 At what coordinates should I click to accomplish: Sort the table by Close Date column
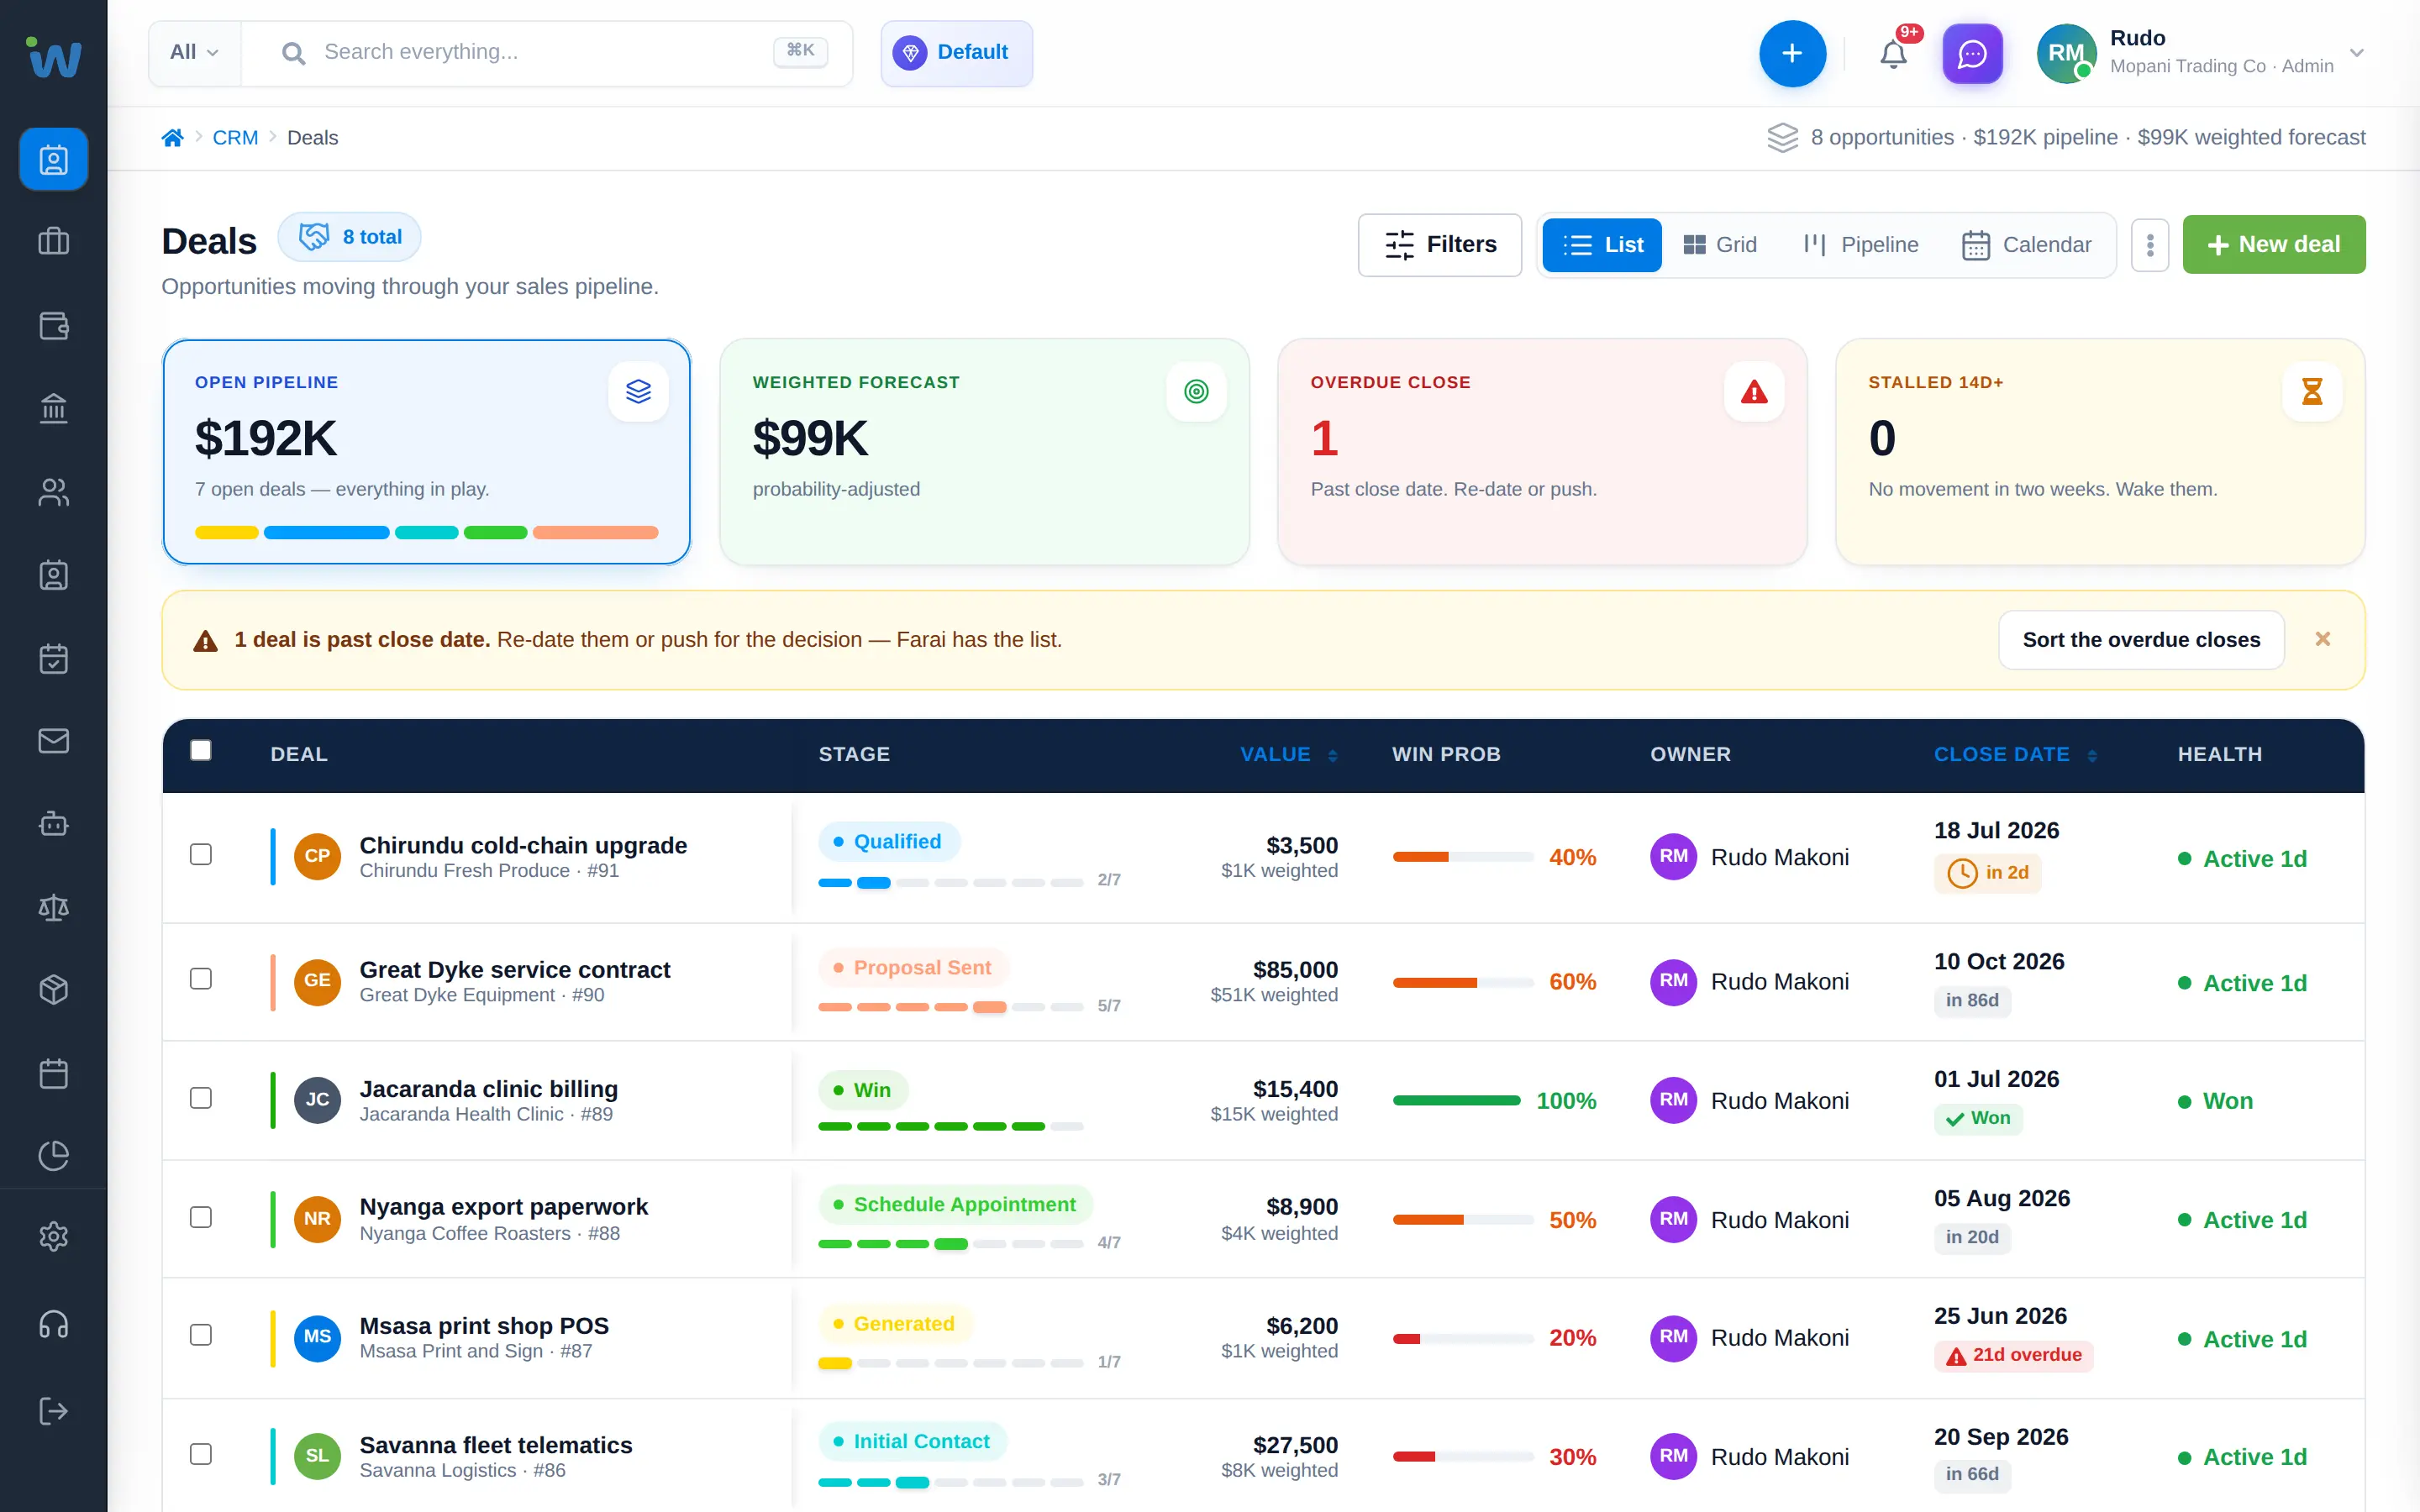coord(2015,754)
